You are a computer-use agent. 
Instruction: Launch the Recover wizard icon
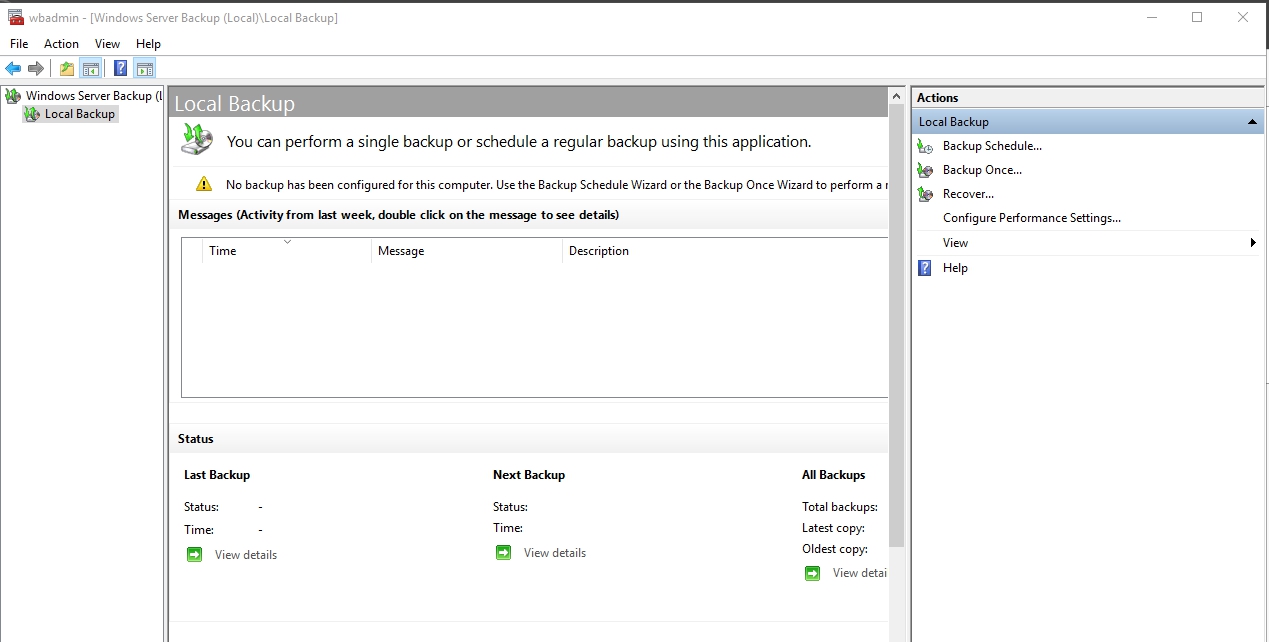point(924,194)
